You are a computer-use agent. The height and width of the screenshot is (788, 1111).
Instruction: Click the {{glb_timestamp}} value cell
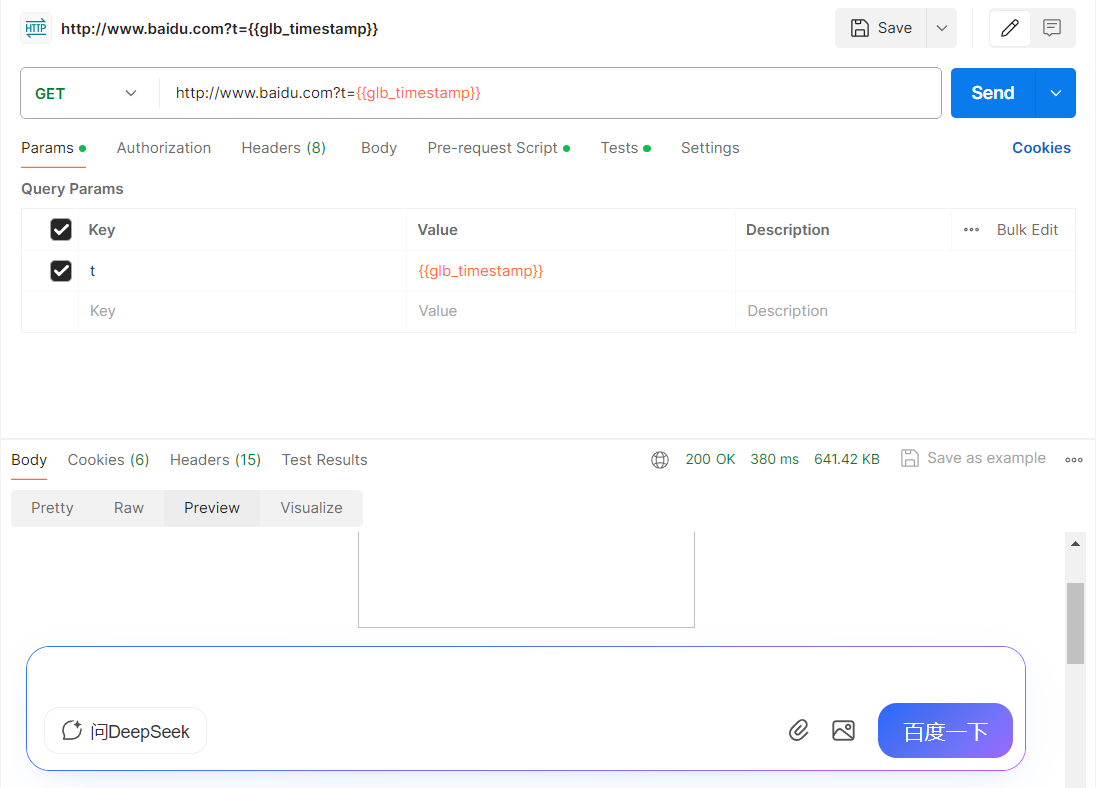(x=570, y=271)
